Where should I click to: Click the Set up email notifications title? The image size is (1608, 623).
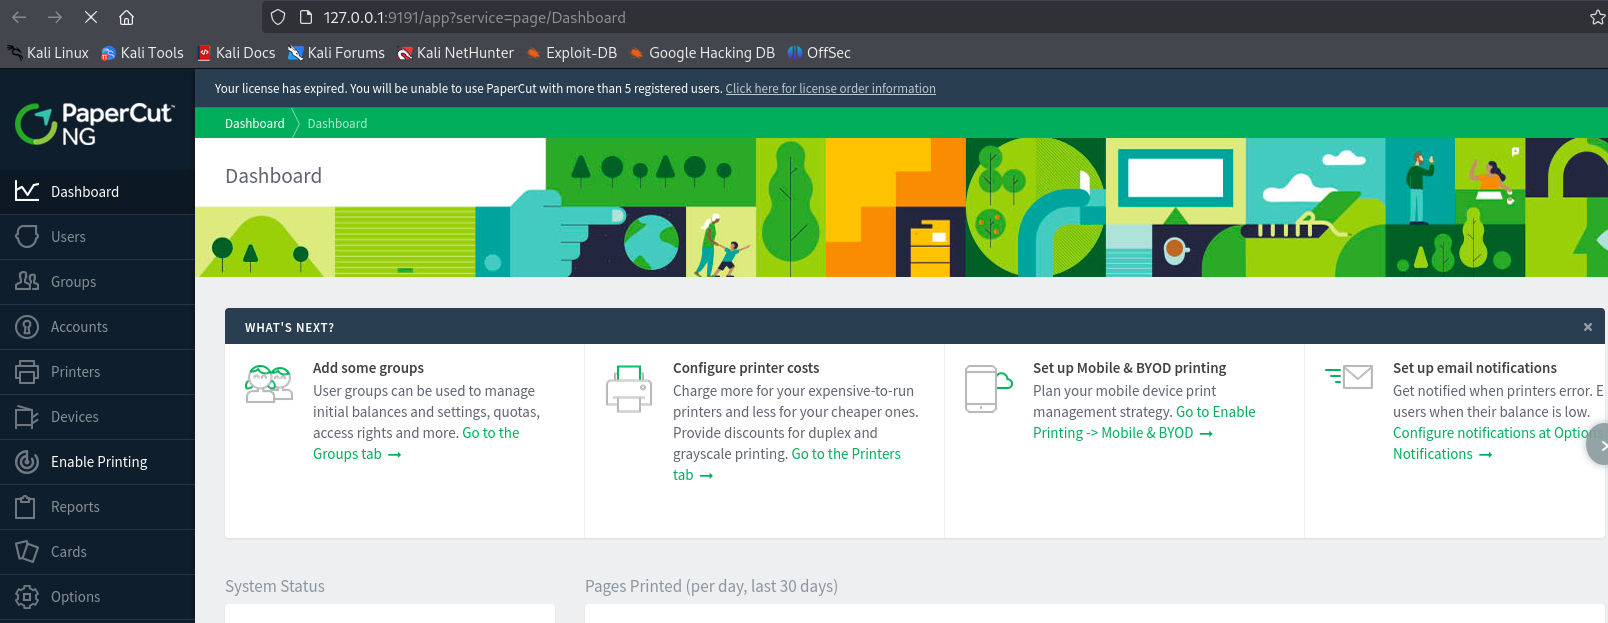1475,368
